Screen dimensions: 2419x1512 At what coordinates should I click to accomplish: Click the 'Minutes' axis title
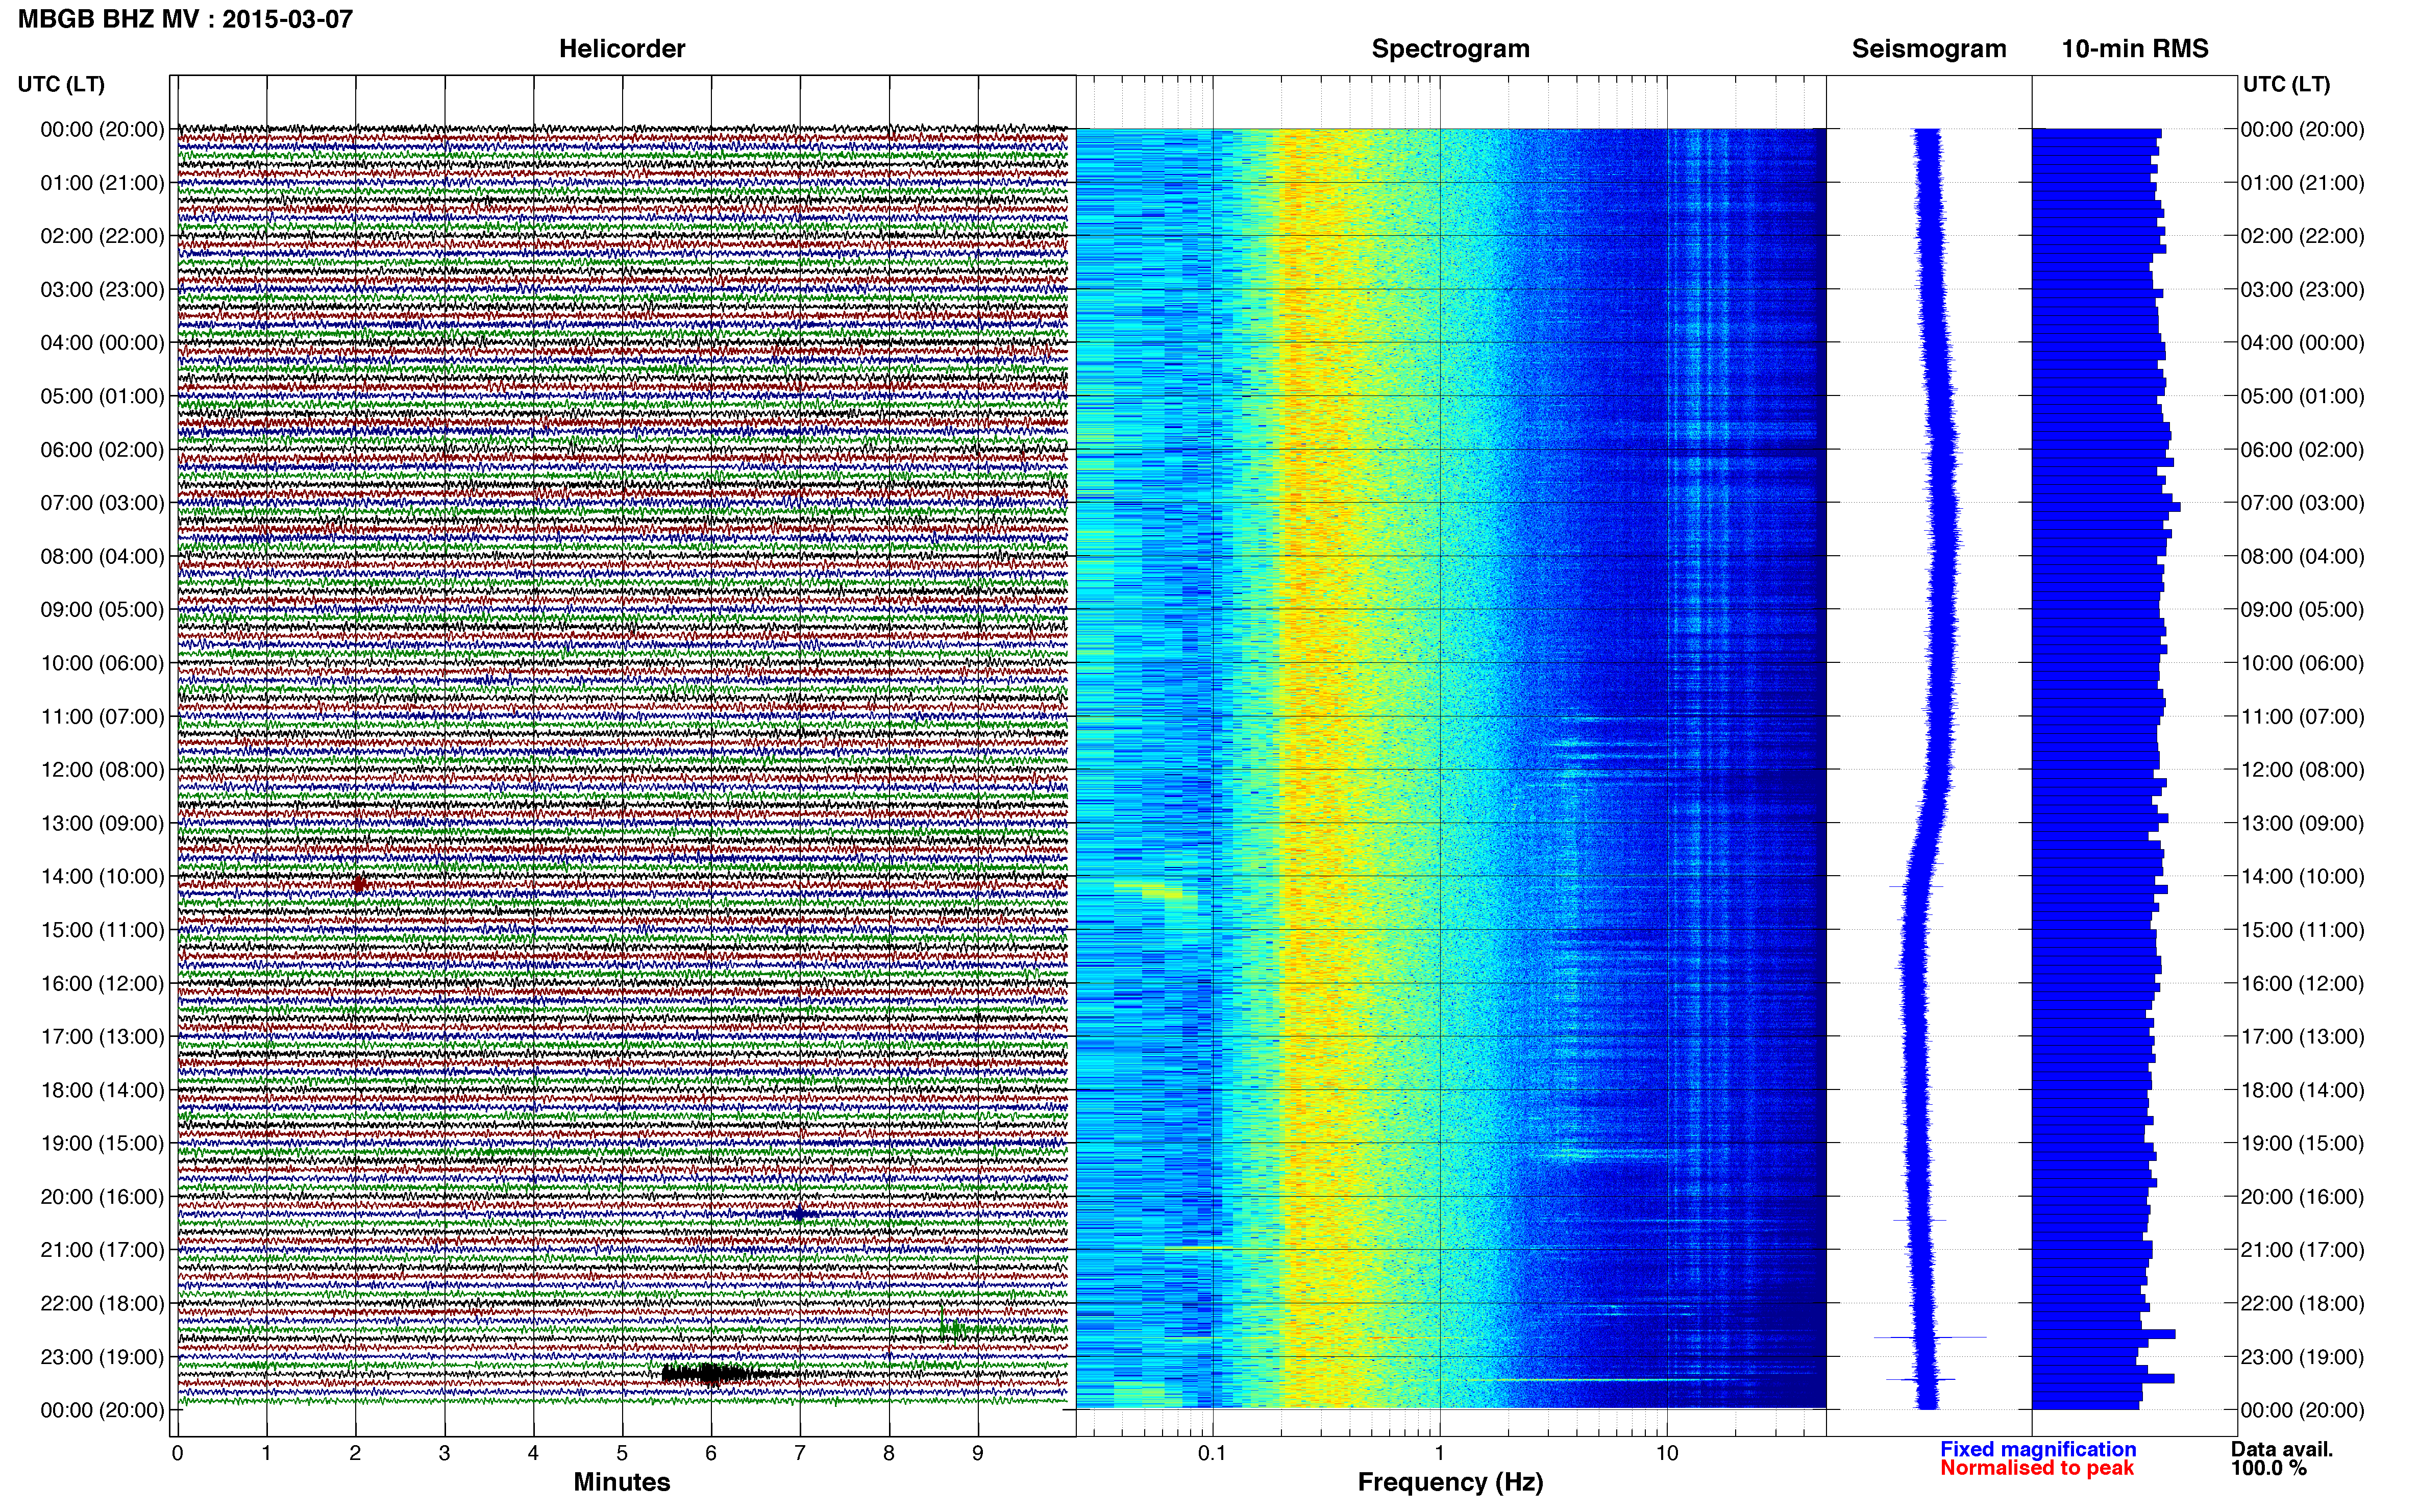click(x=621, y=1482)
